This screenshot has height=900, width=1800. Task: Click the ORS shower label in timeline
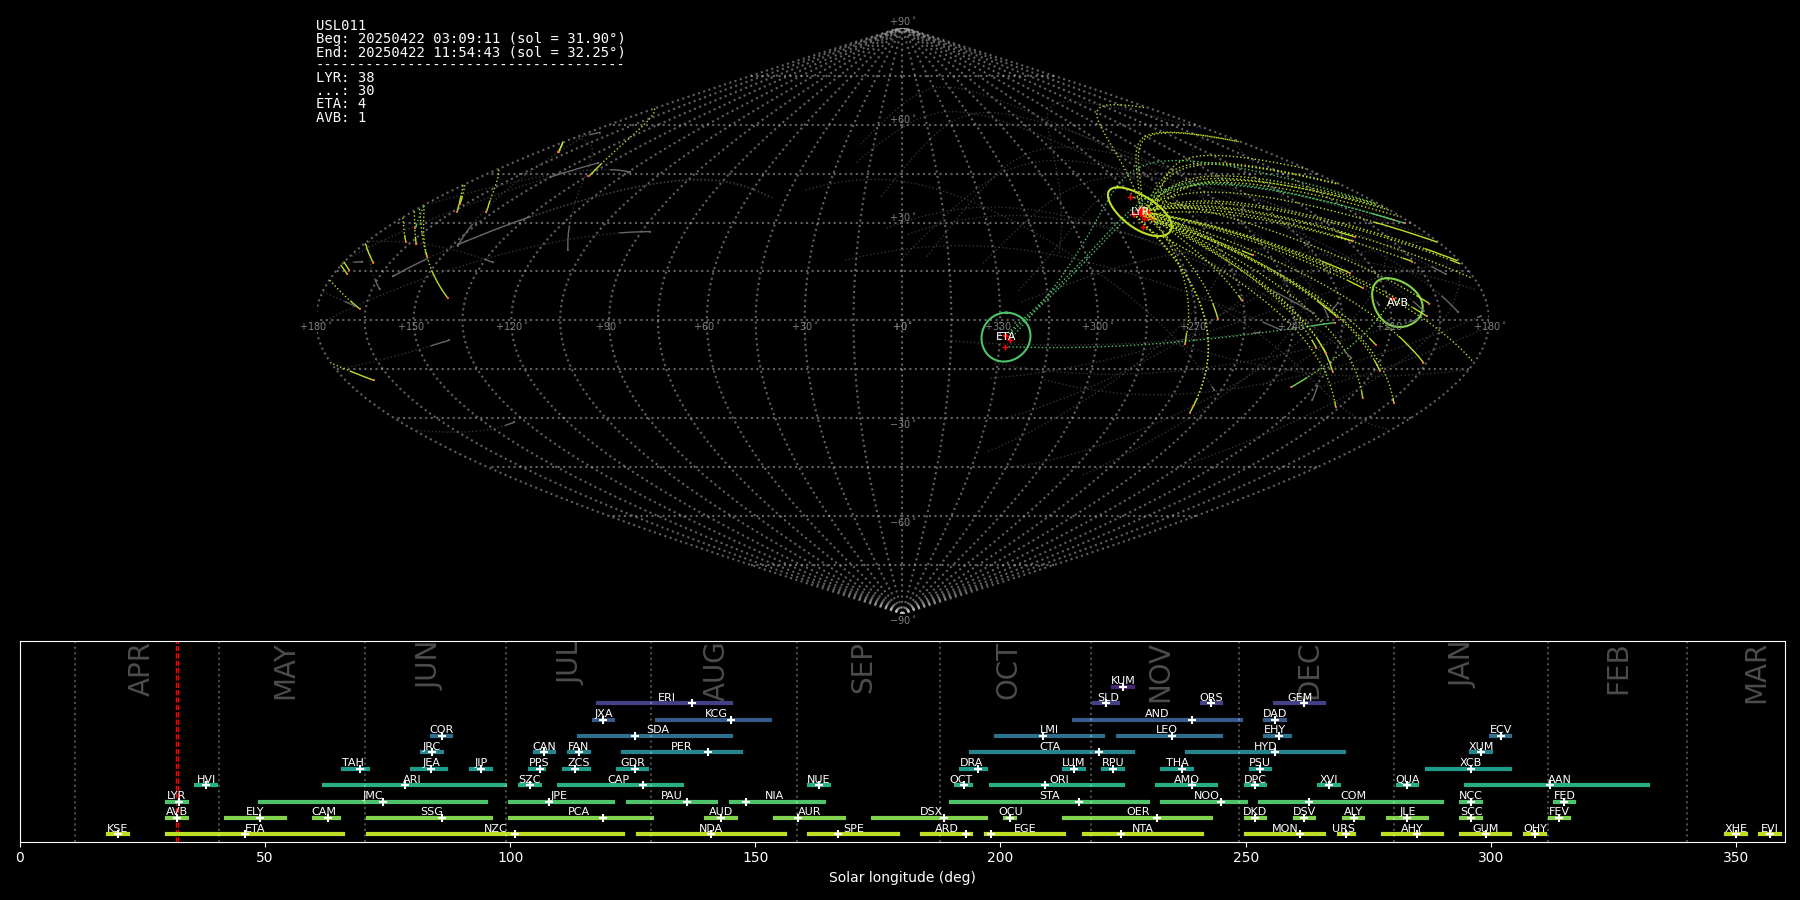click(1211, 698)
